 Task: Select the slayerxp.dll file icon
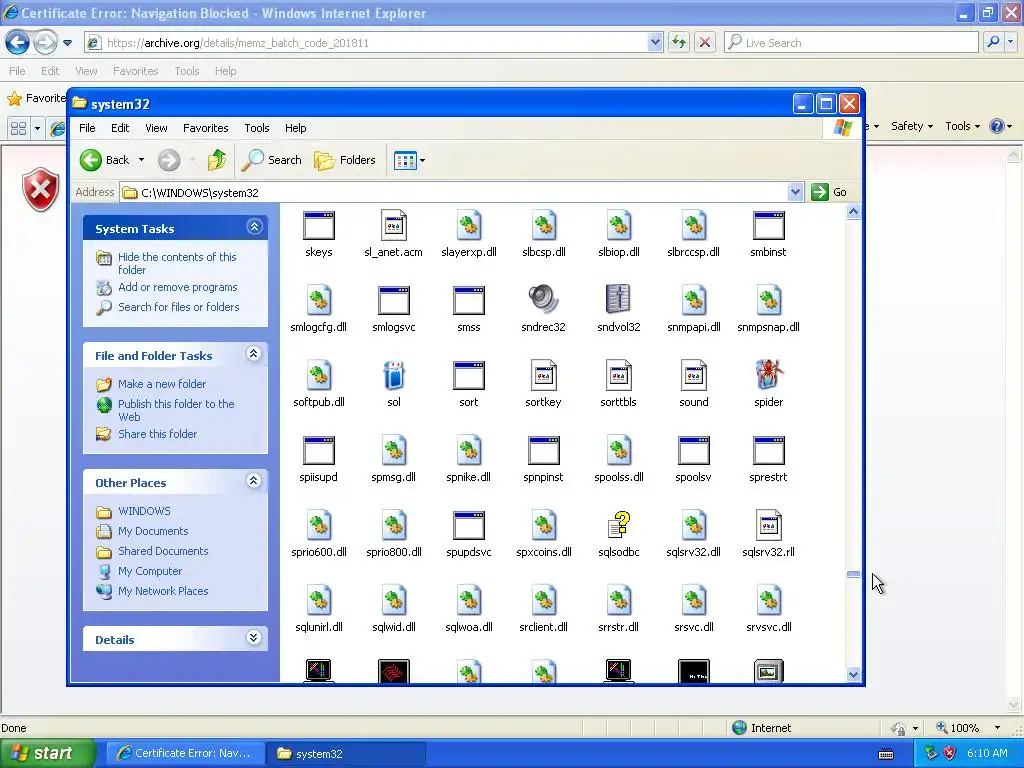(469, 226)
